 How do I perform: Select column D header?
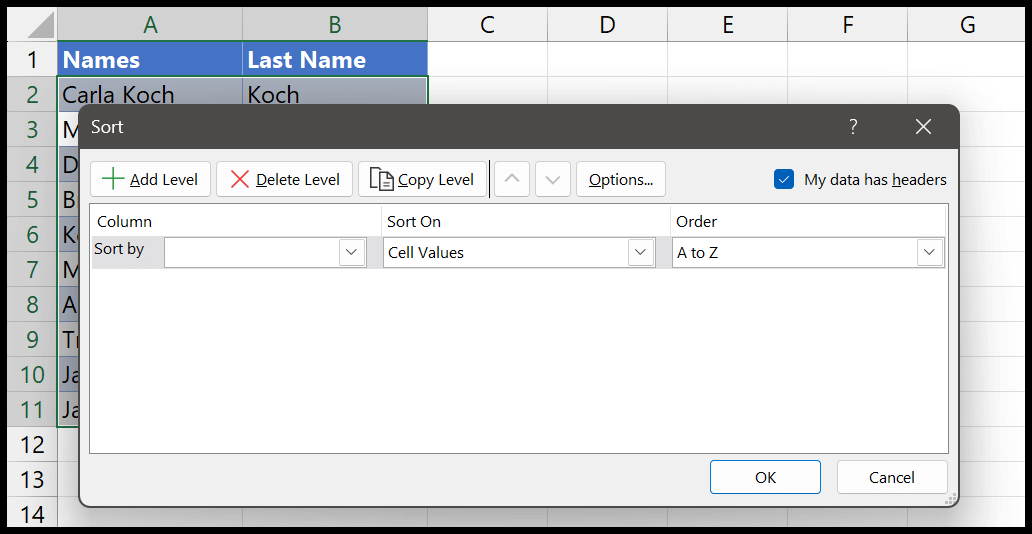607,25
